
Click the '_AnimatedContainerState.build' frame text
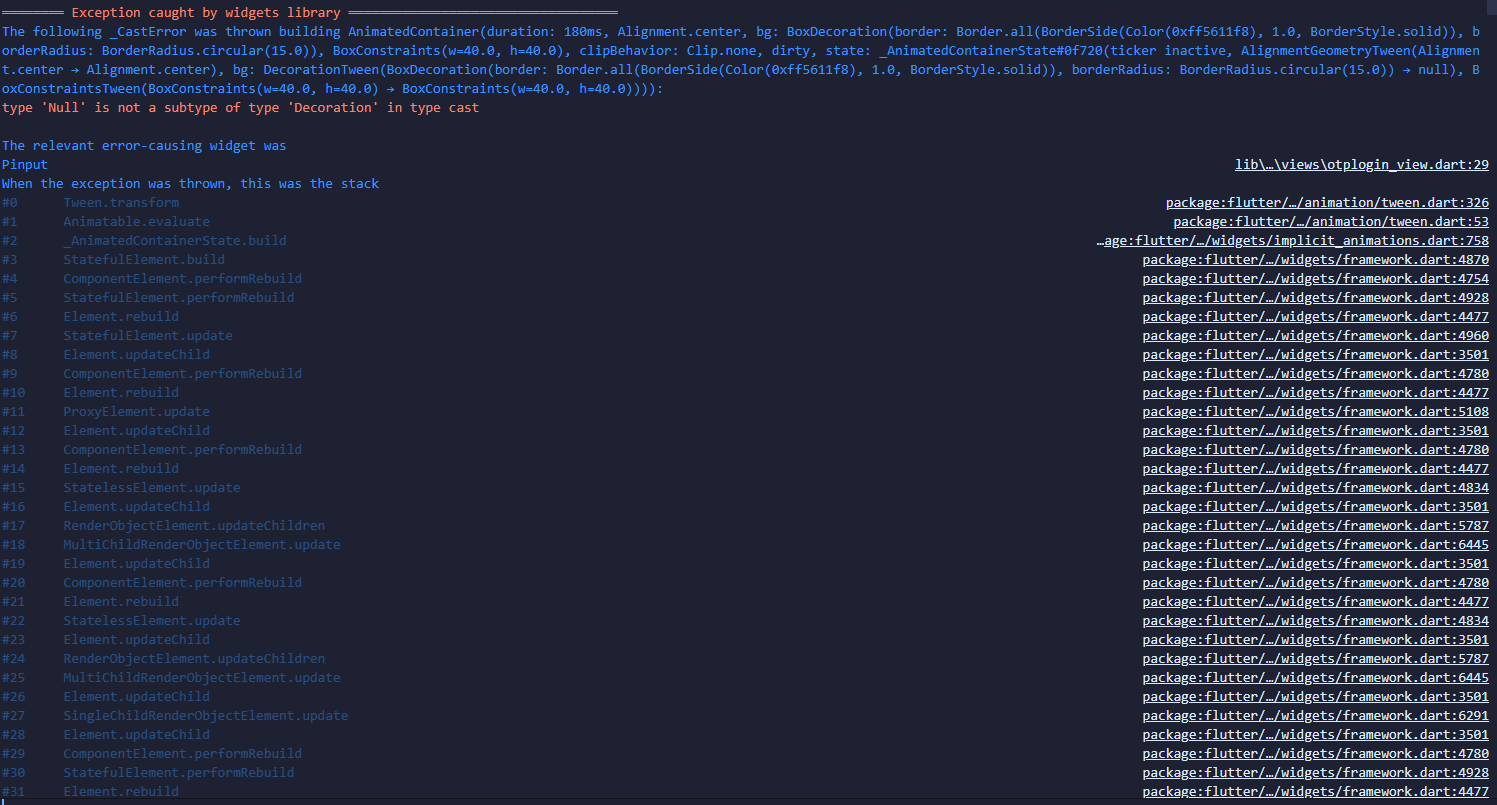tap(175, 241)
